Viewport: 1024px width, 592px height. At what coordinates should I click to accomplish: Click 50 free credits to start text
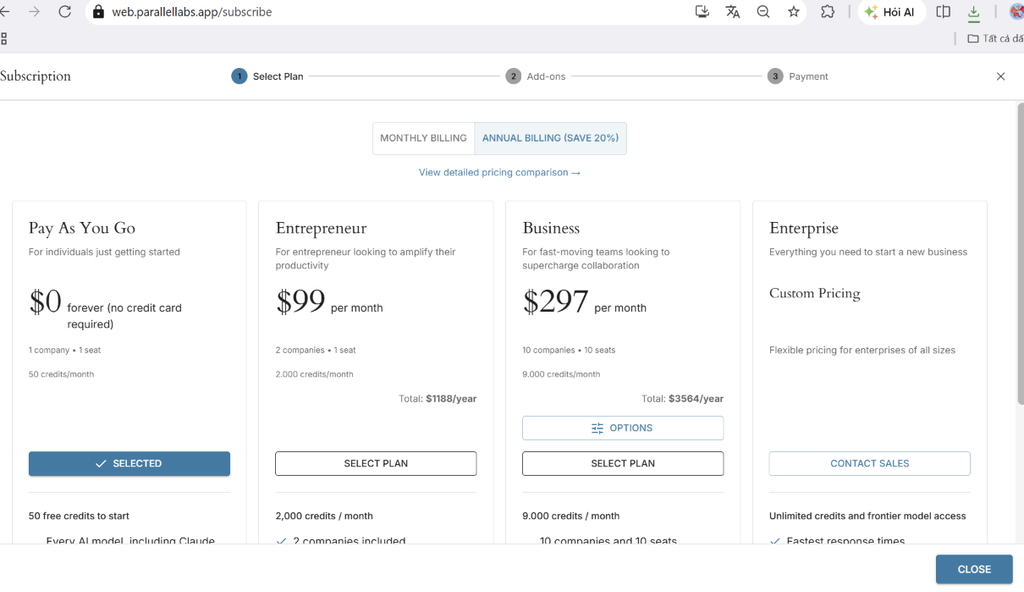[79, 516]
